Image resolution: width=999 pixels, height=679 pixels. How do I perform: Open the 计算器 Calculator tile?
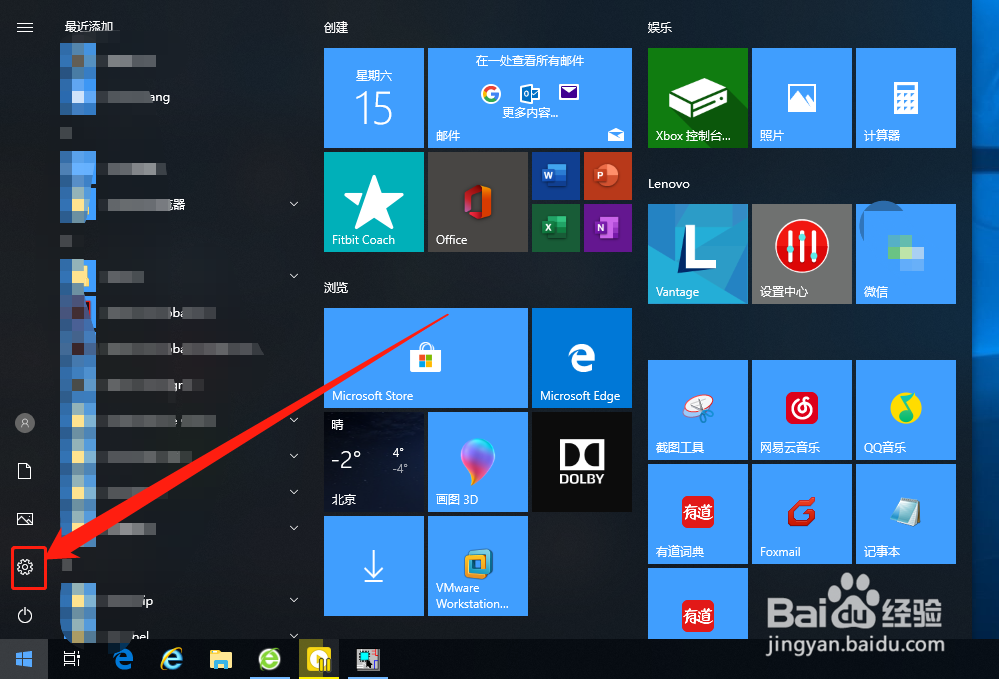(x=905, y=97)
